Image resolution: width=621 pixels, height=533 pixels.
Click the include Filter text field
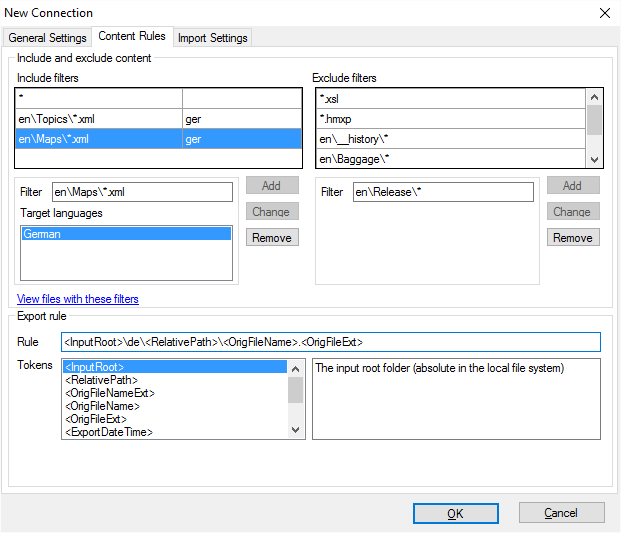coord(141,191)
